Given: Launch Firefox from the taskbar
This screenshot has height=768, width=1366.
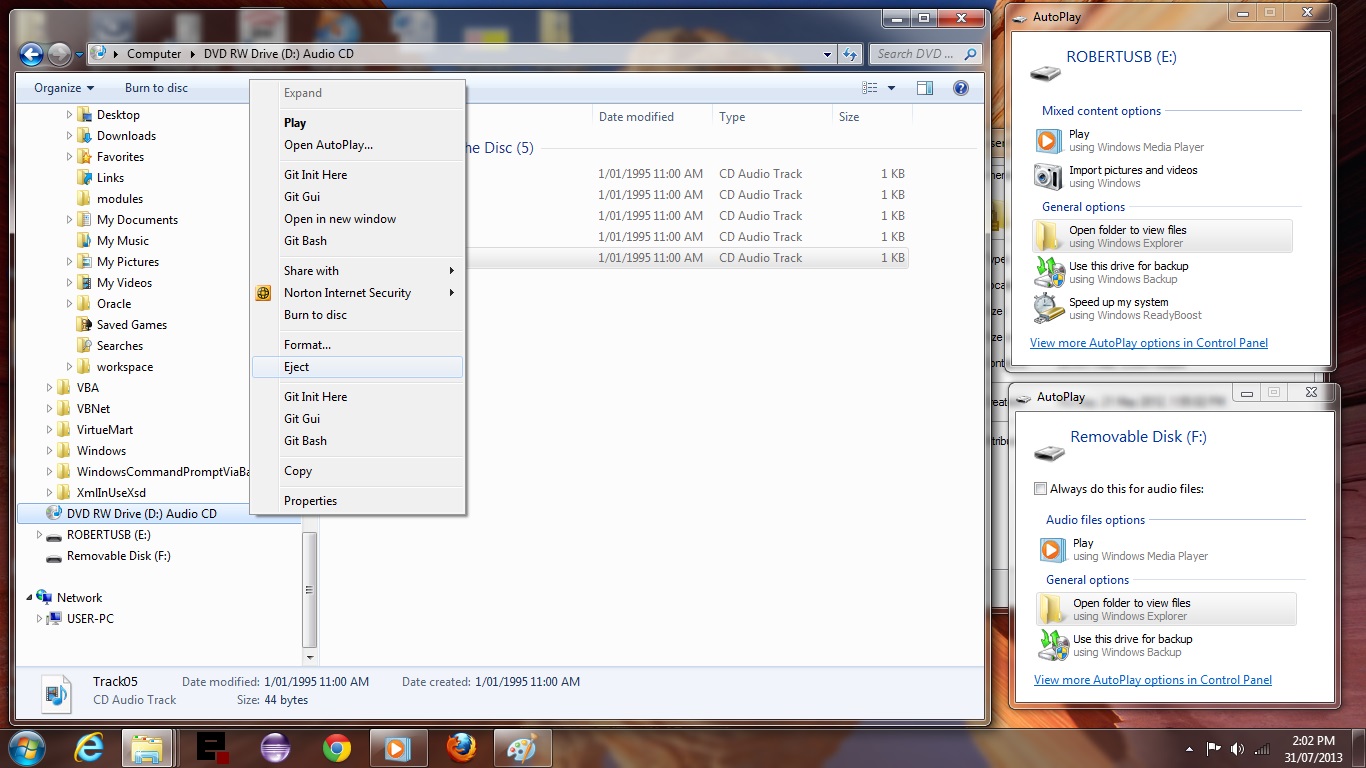Looking at the screenshot, I should (461, 747).
